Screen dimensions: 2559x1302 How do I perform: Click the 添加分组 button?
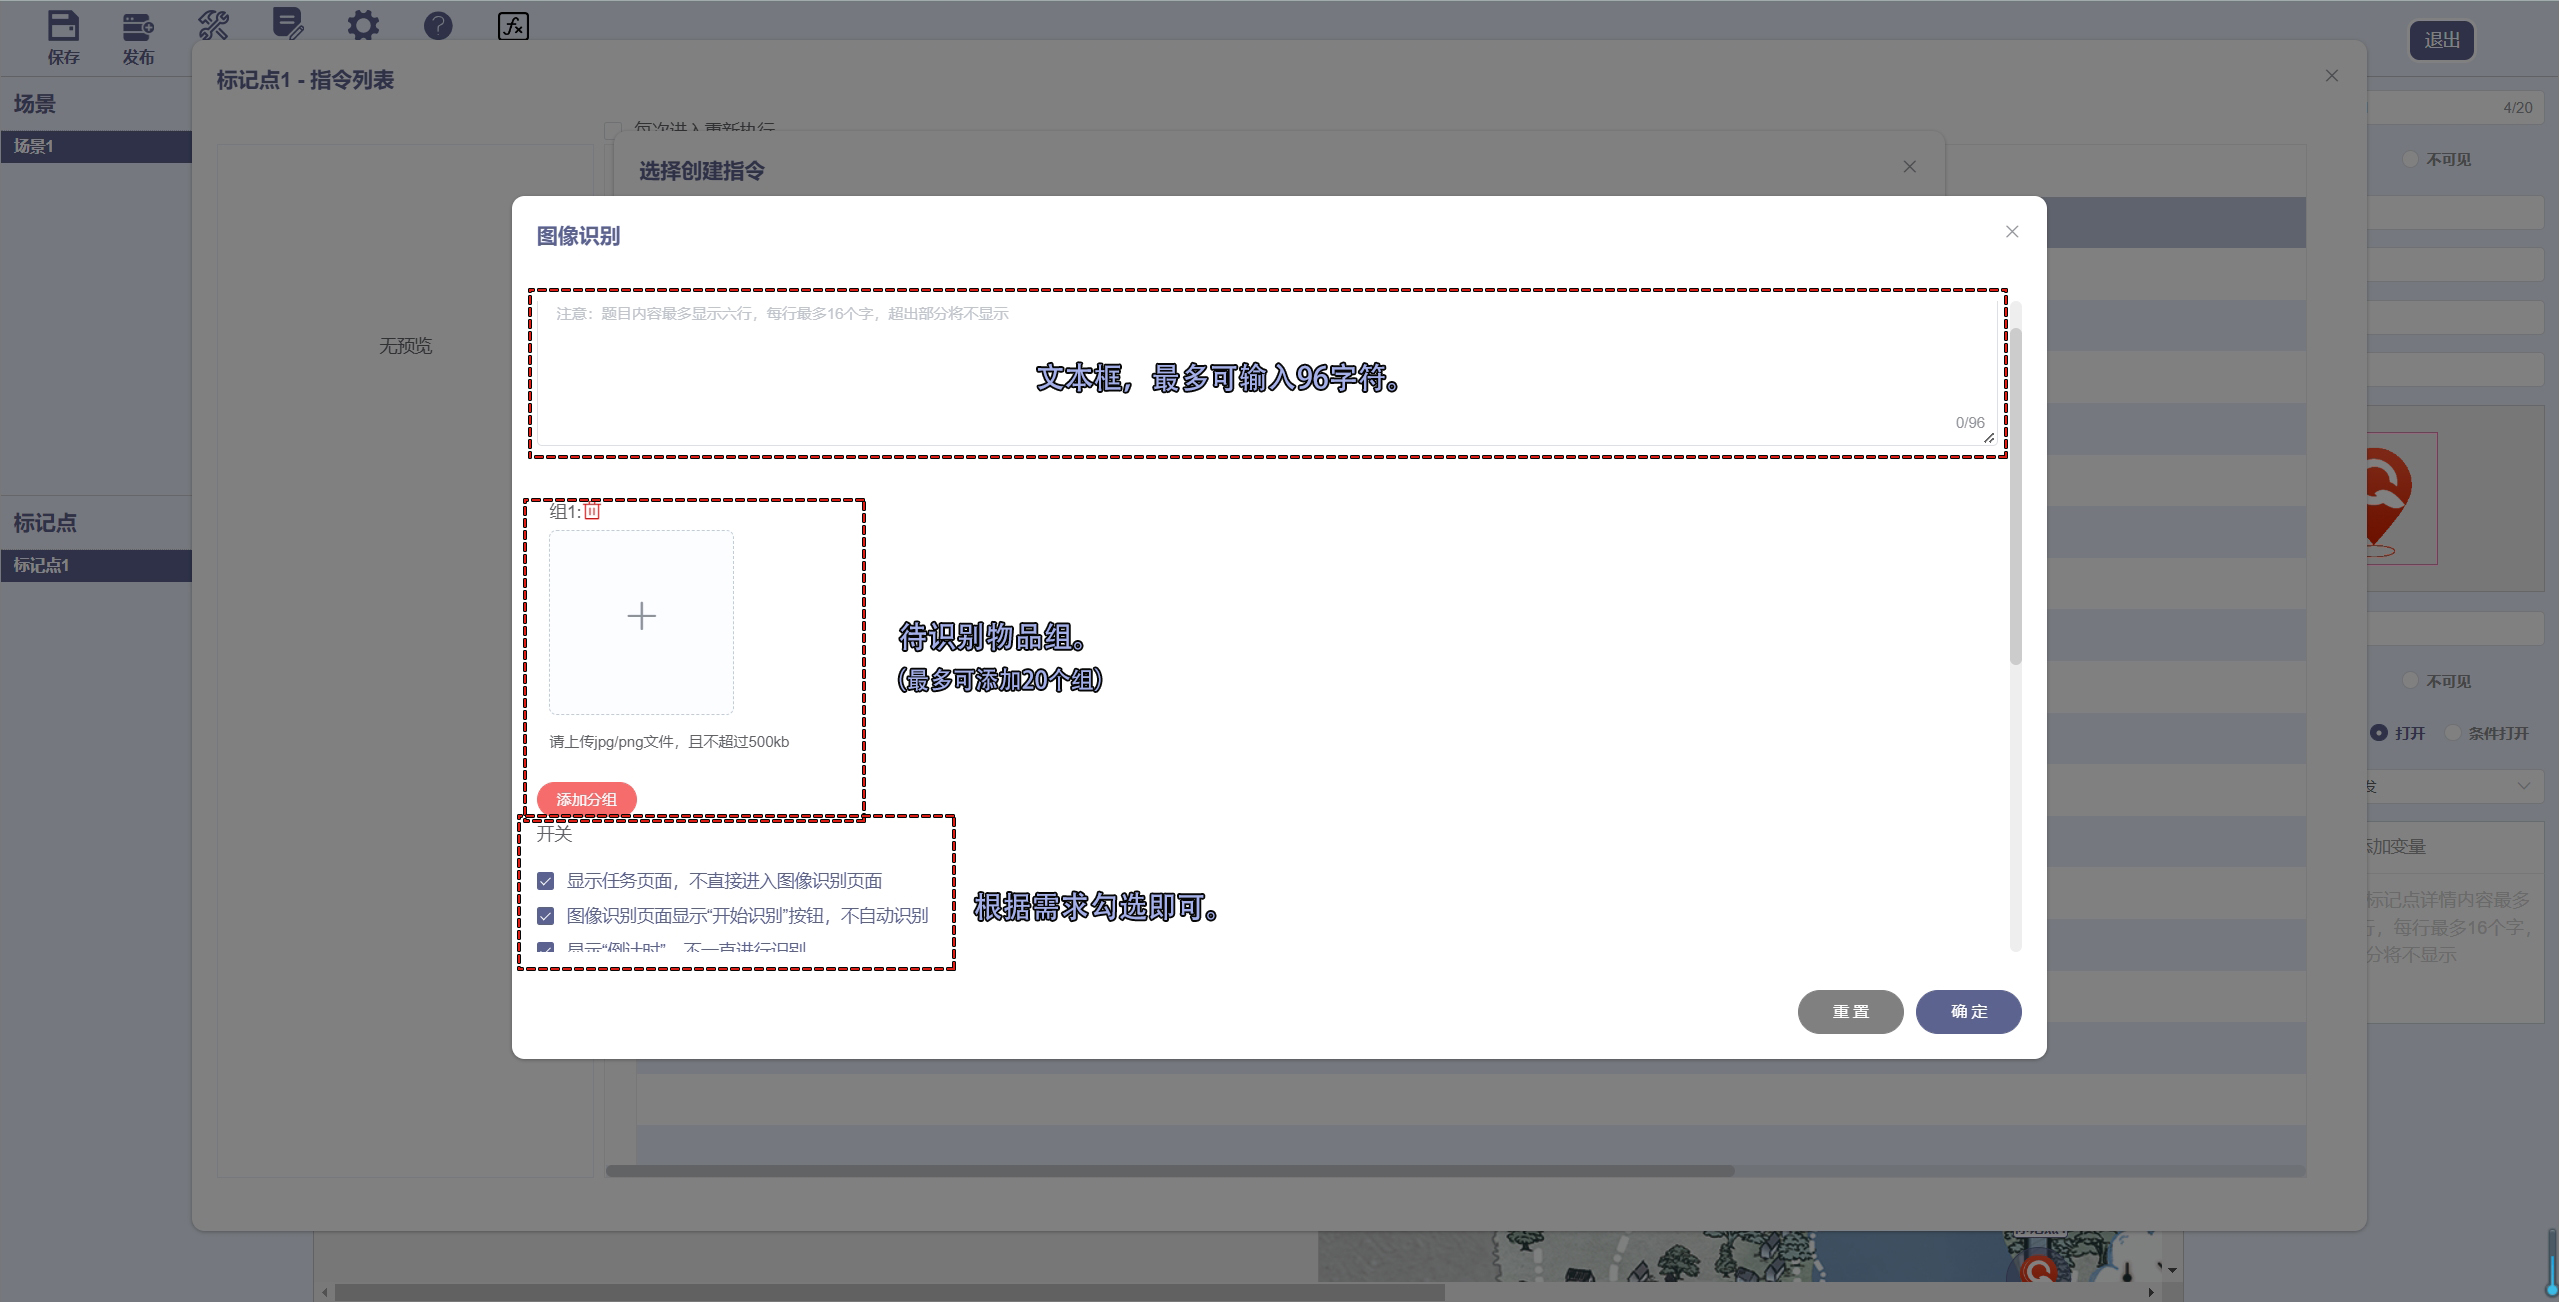click(x=586, y=799)
